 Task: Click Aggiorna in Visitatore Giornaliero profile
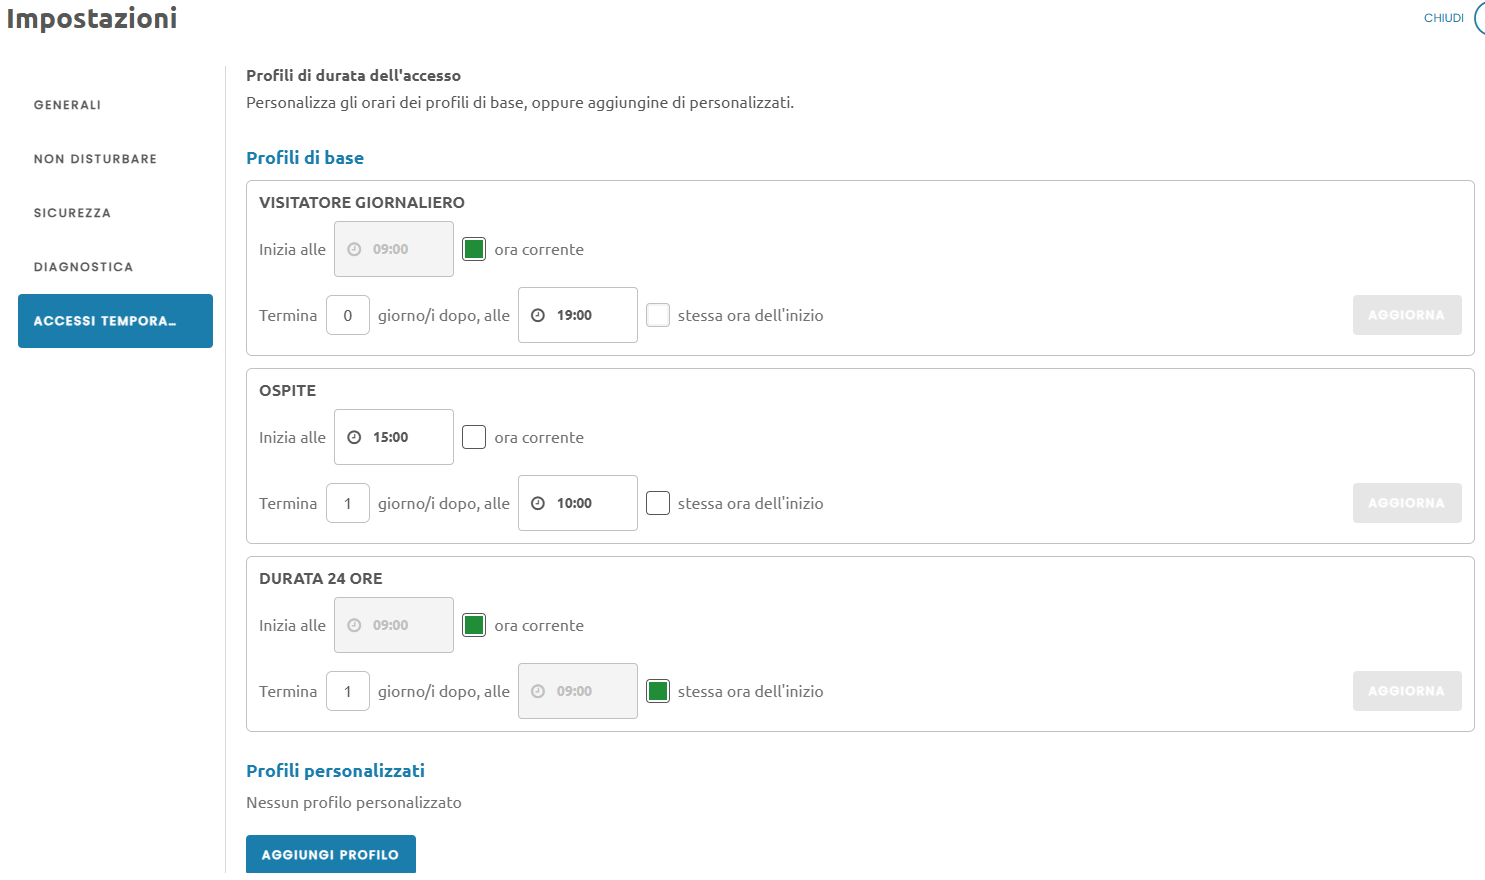(1407, 315)
